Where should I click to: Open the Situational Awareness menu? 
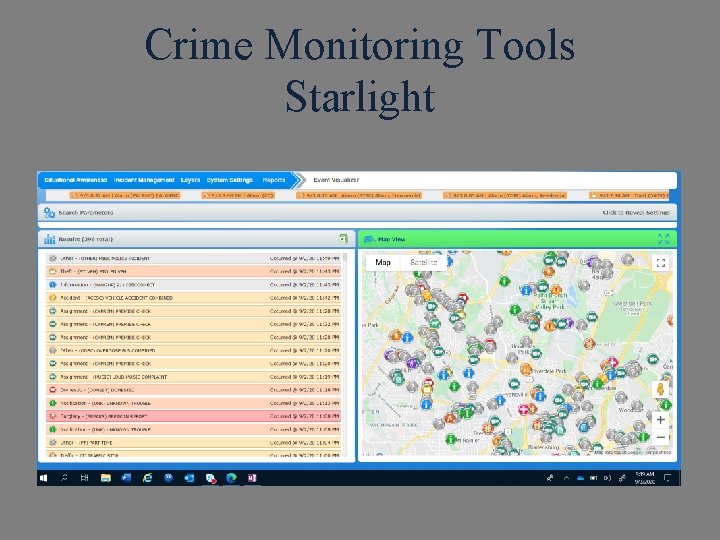click(x=75, y=180)
